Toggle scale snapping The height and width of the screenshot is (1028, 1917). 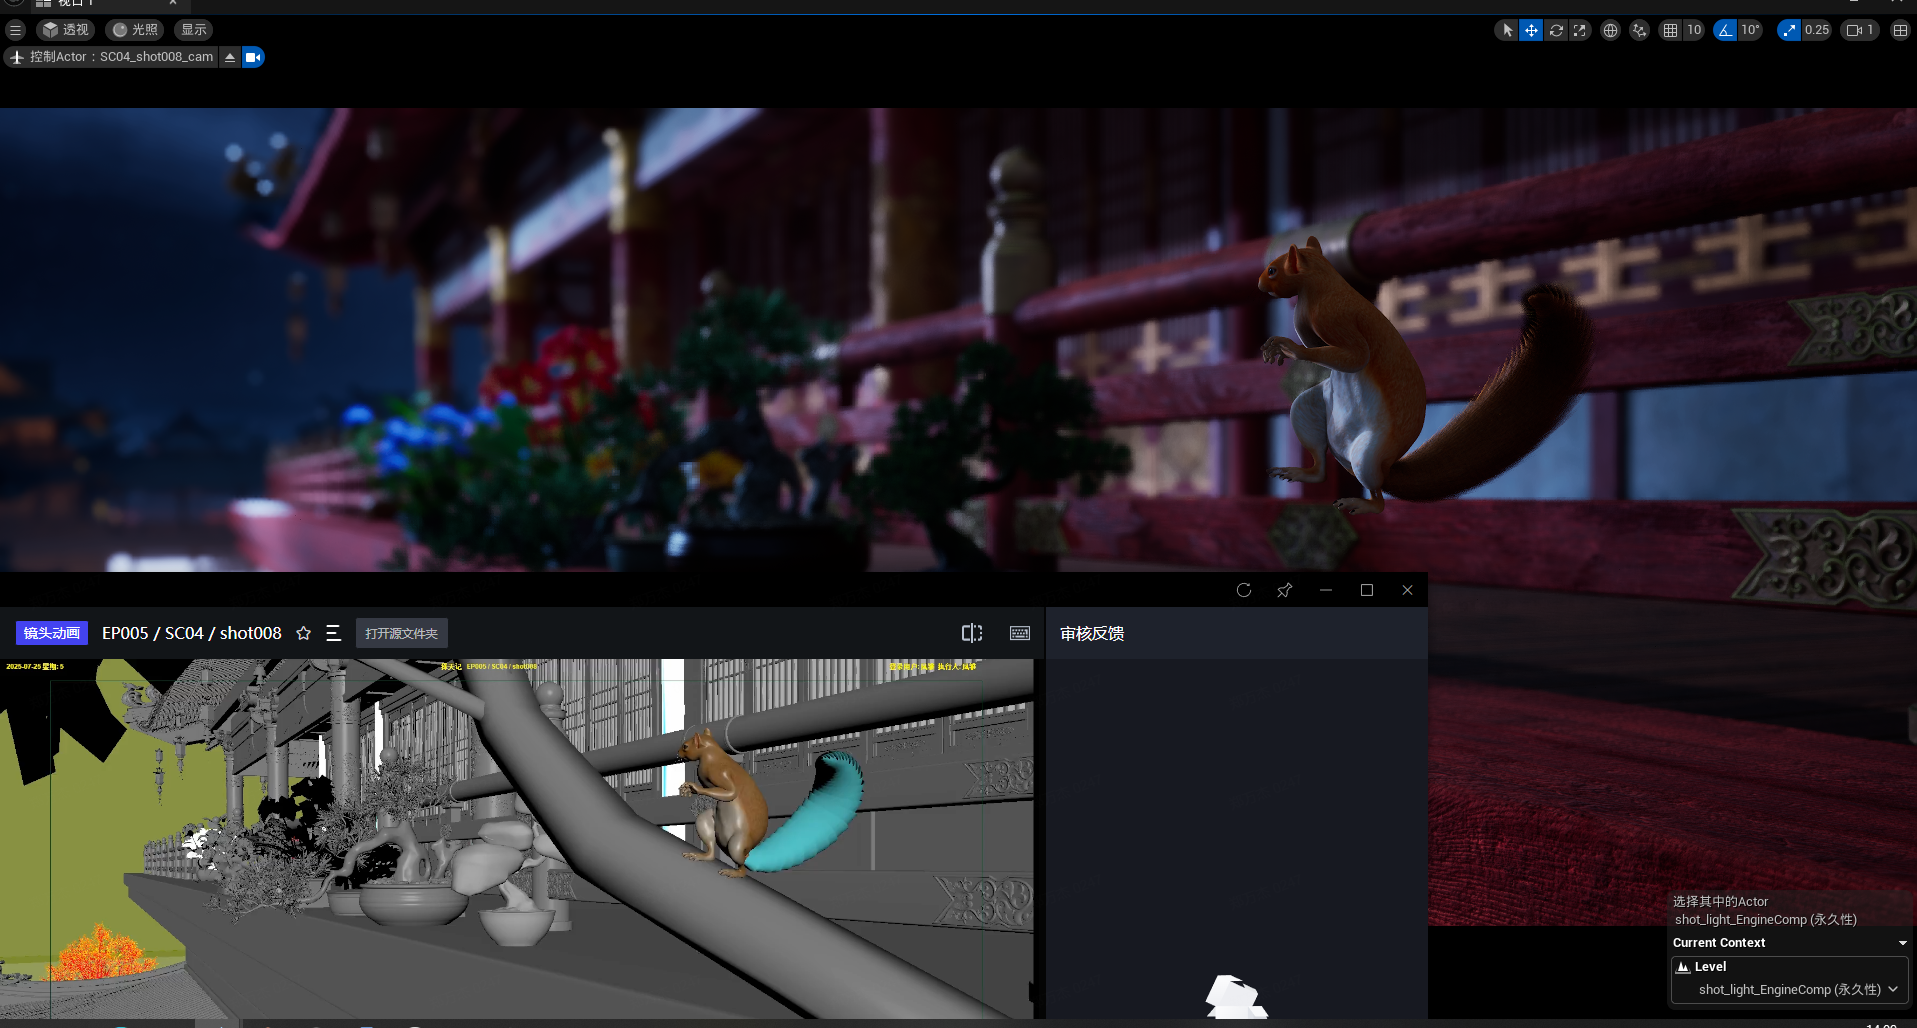click(1789, 30)
